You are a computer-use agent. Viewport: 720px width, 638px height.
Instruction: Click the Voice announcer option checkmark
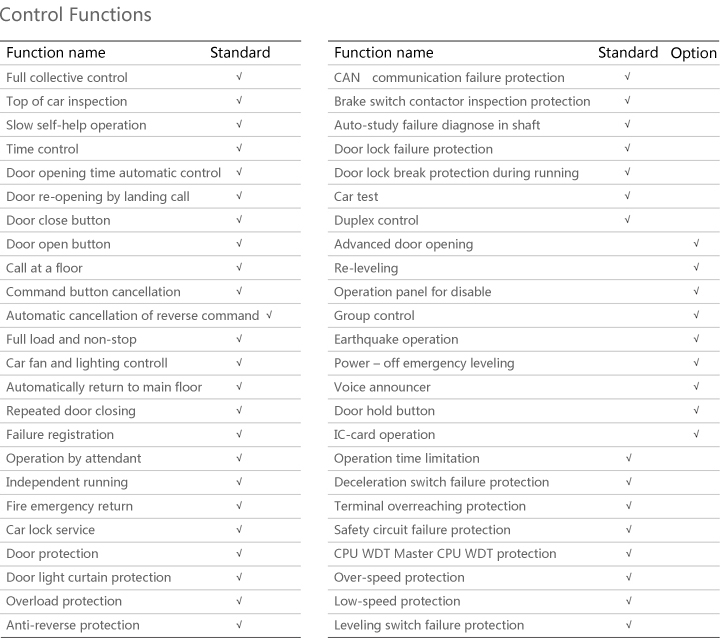(696, 386)
